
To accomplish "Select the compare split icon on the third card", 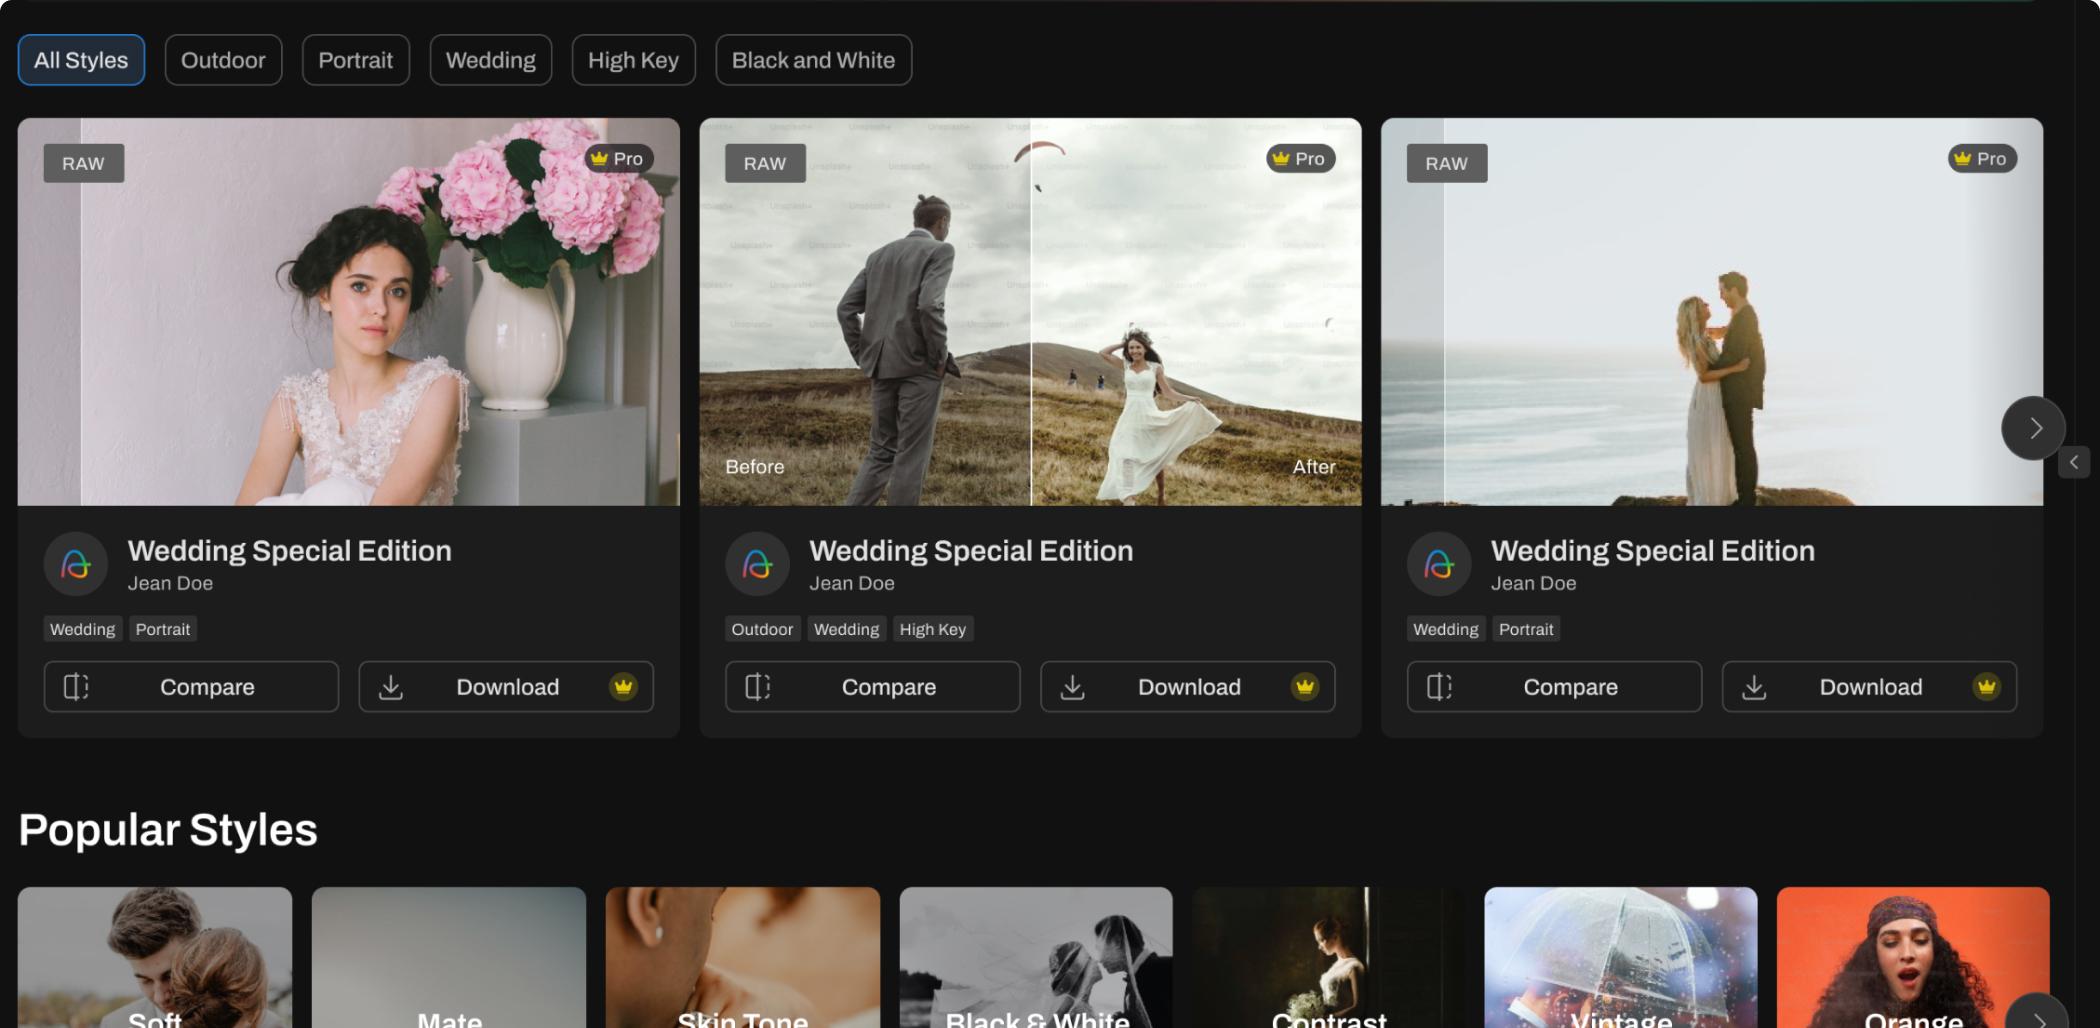I will click(1440, 687).
